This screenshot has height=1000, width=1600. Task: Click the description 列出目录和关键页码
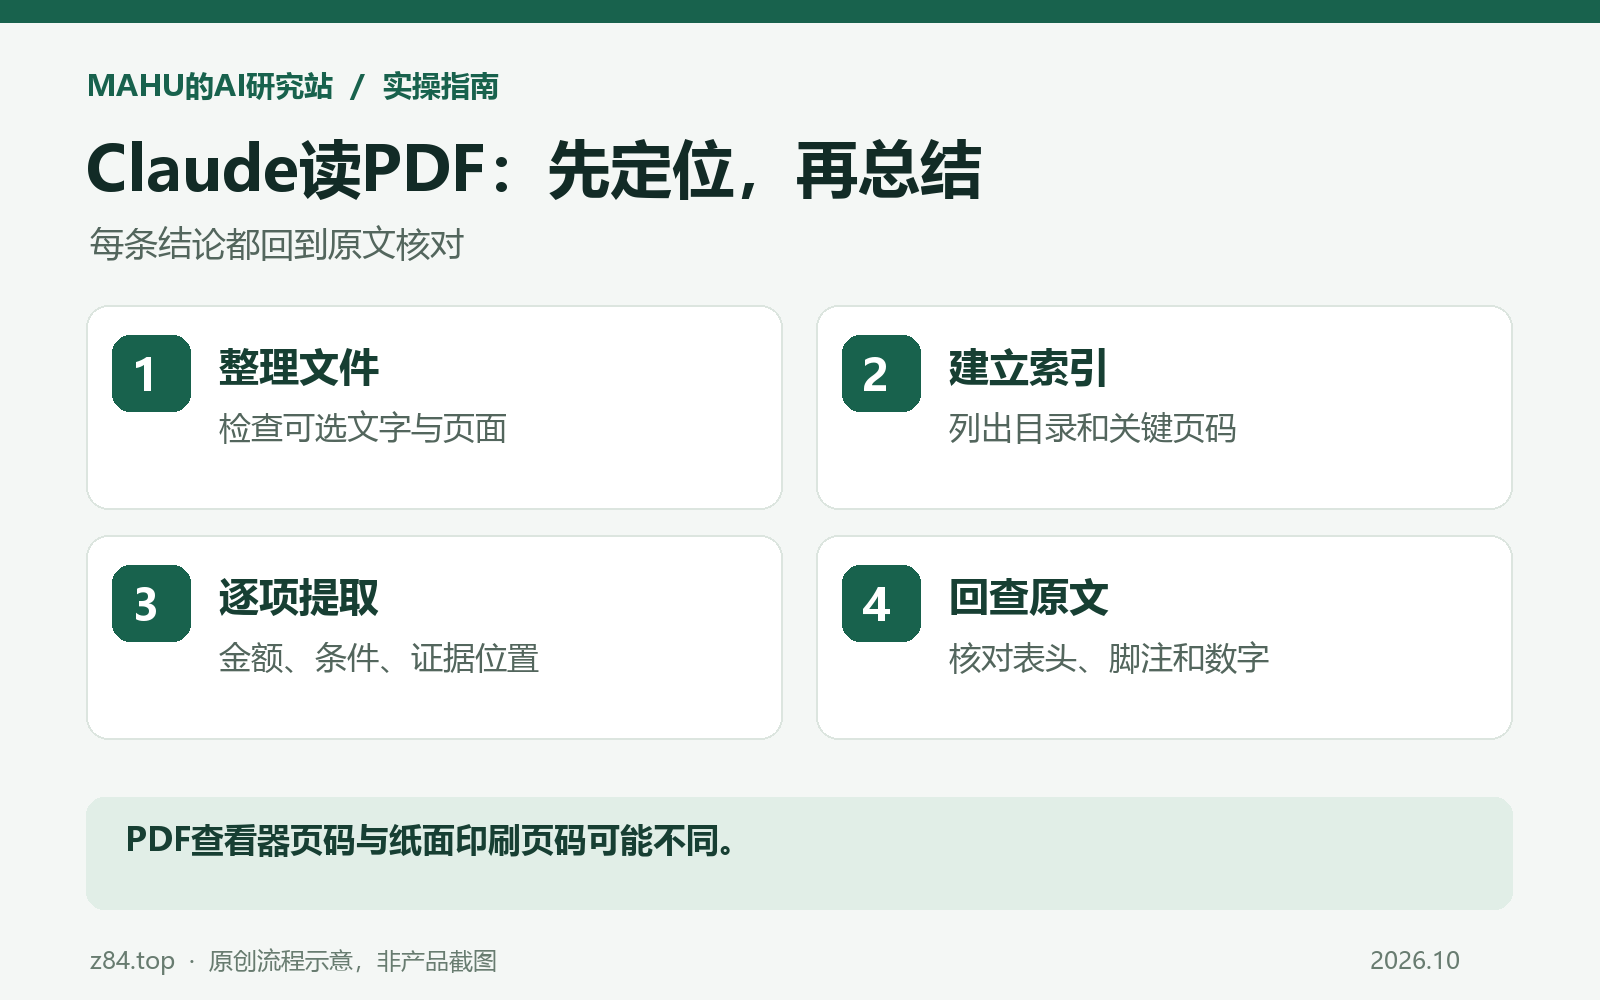coord(1093,428)
